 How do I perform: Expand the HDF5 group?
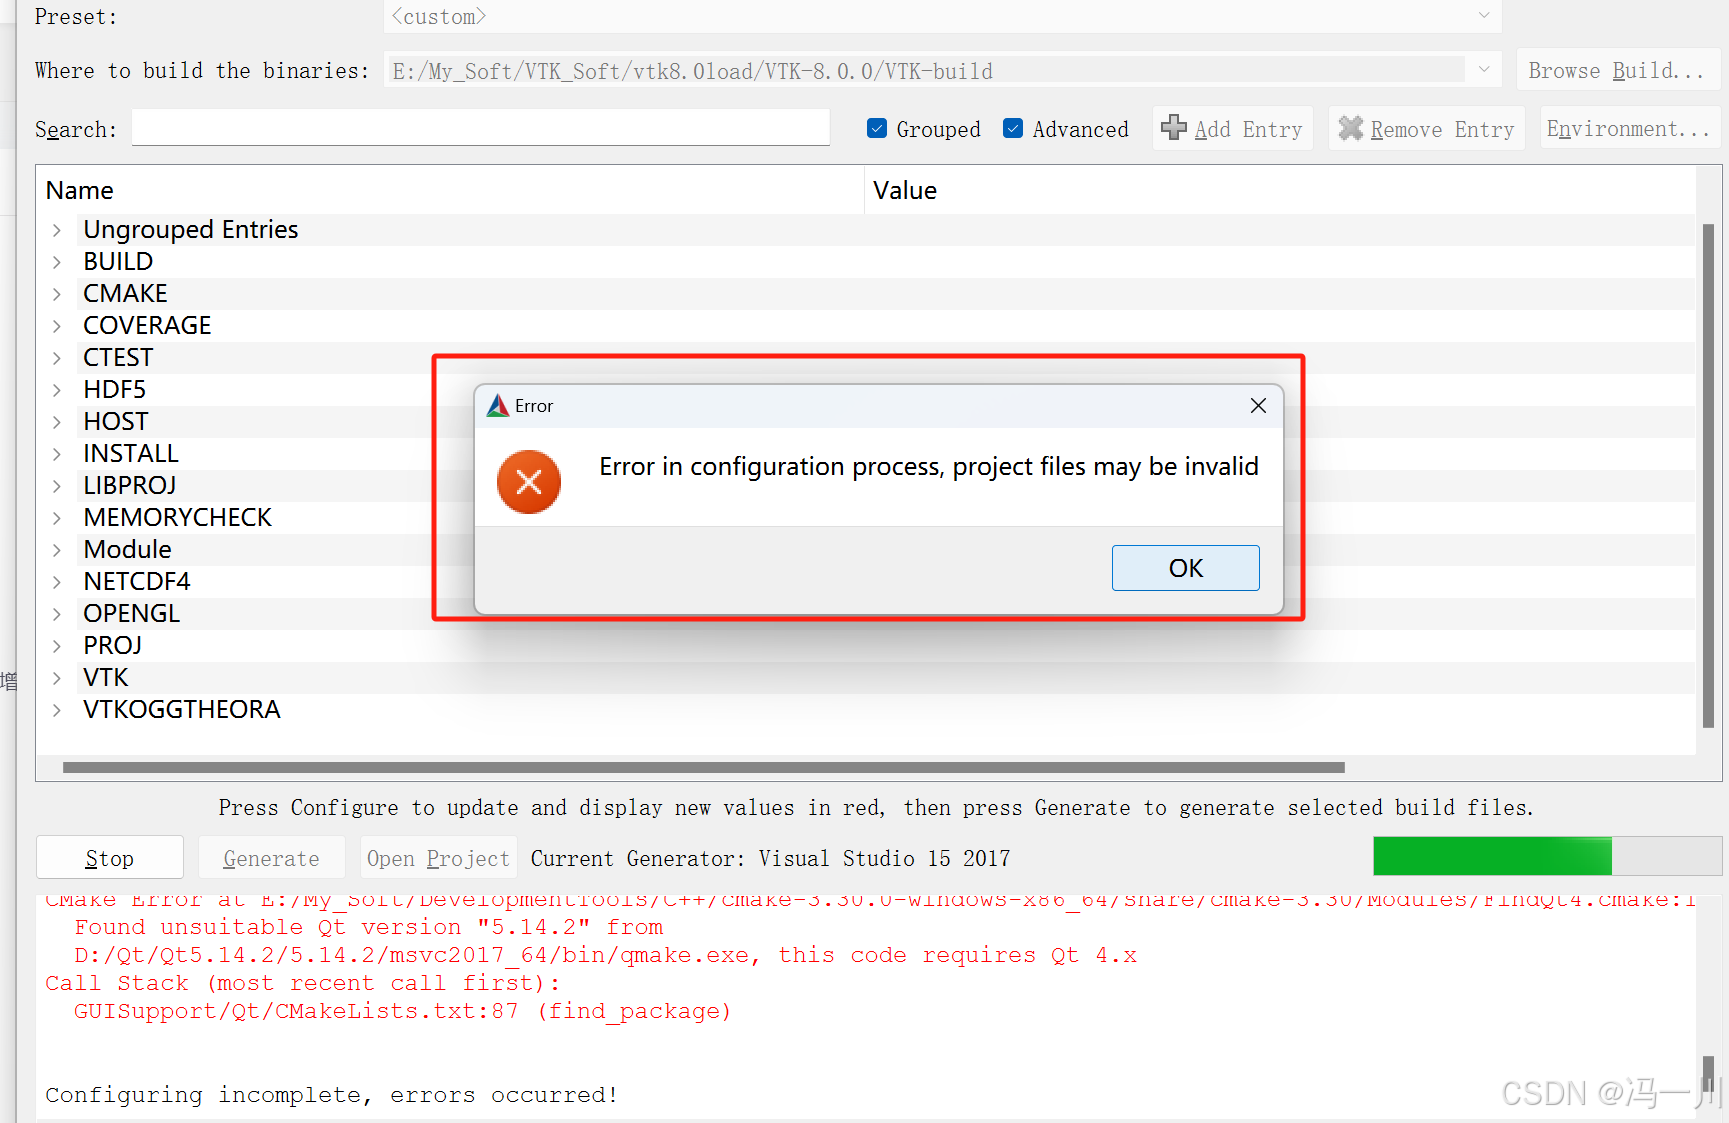pyautogui.click(x=57, y=390)
